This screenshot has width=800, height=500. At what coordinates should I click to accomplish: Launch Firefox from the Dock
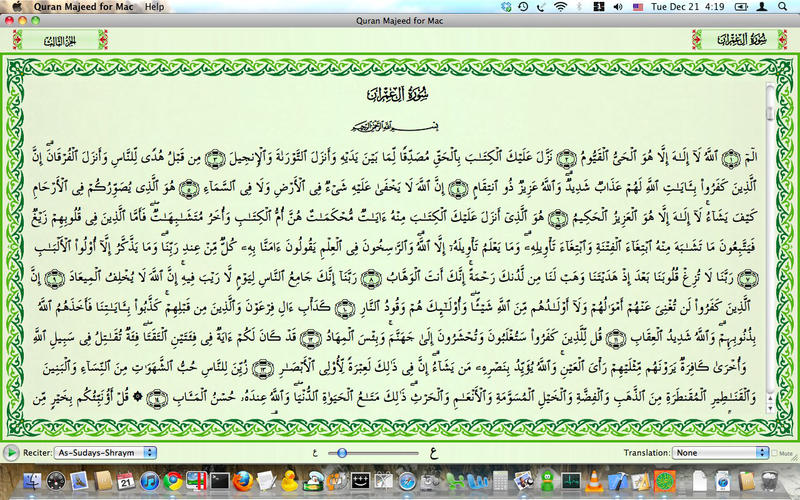(x=243, y=481)
